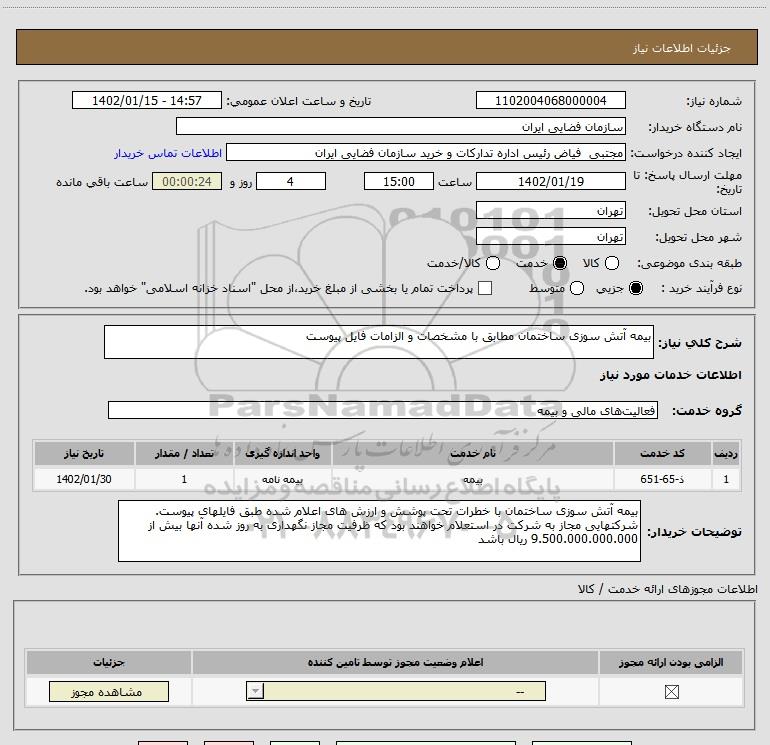Click the شرح کلی نیاز text box
Screen dimensions: 770x745
(x=379, y=342)
